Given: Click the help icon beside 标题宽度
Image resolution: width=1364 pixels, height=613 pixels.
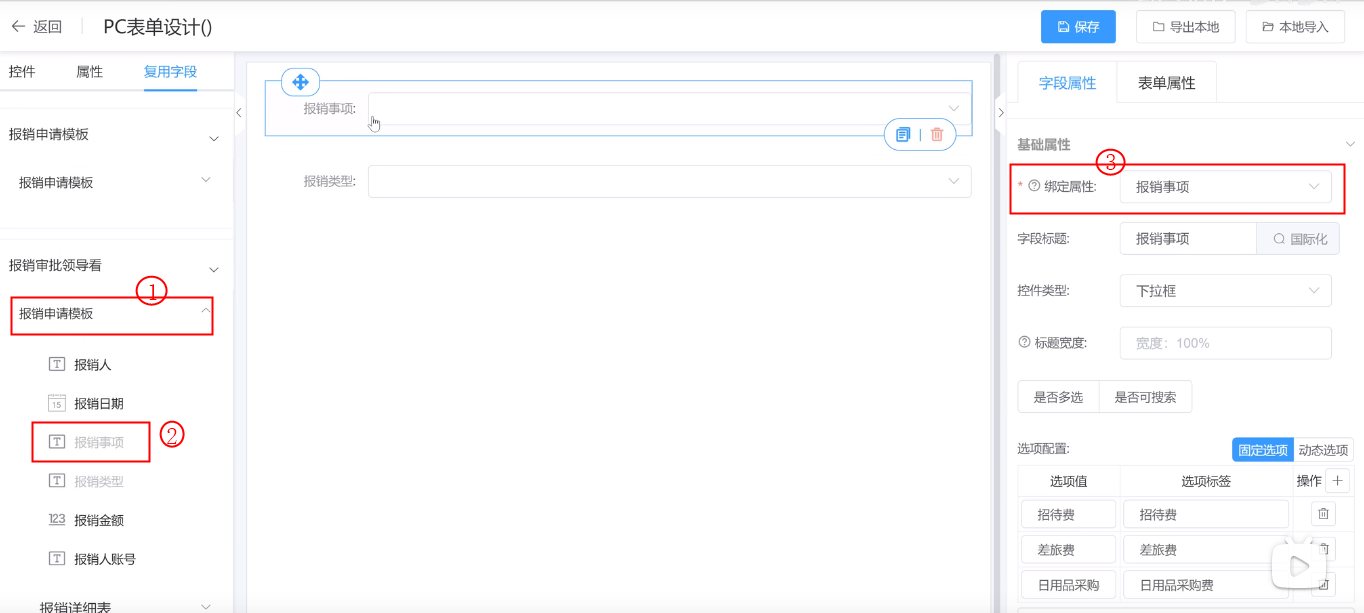Looking at the screenshot, I should click(1024, 342).
